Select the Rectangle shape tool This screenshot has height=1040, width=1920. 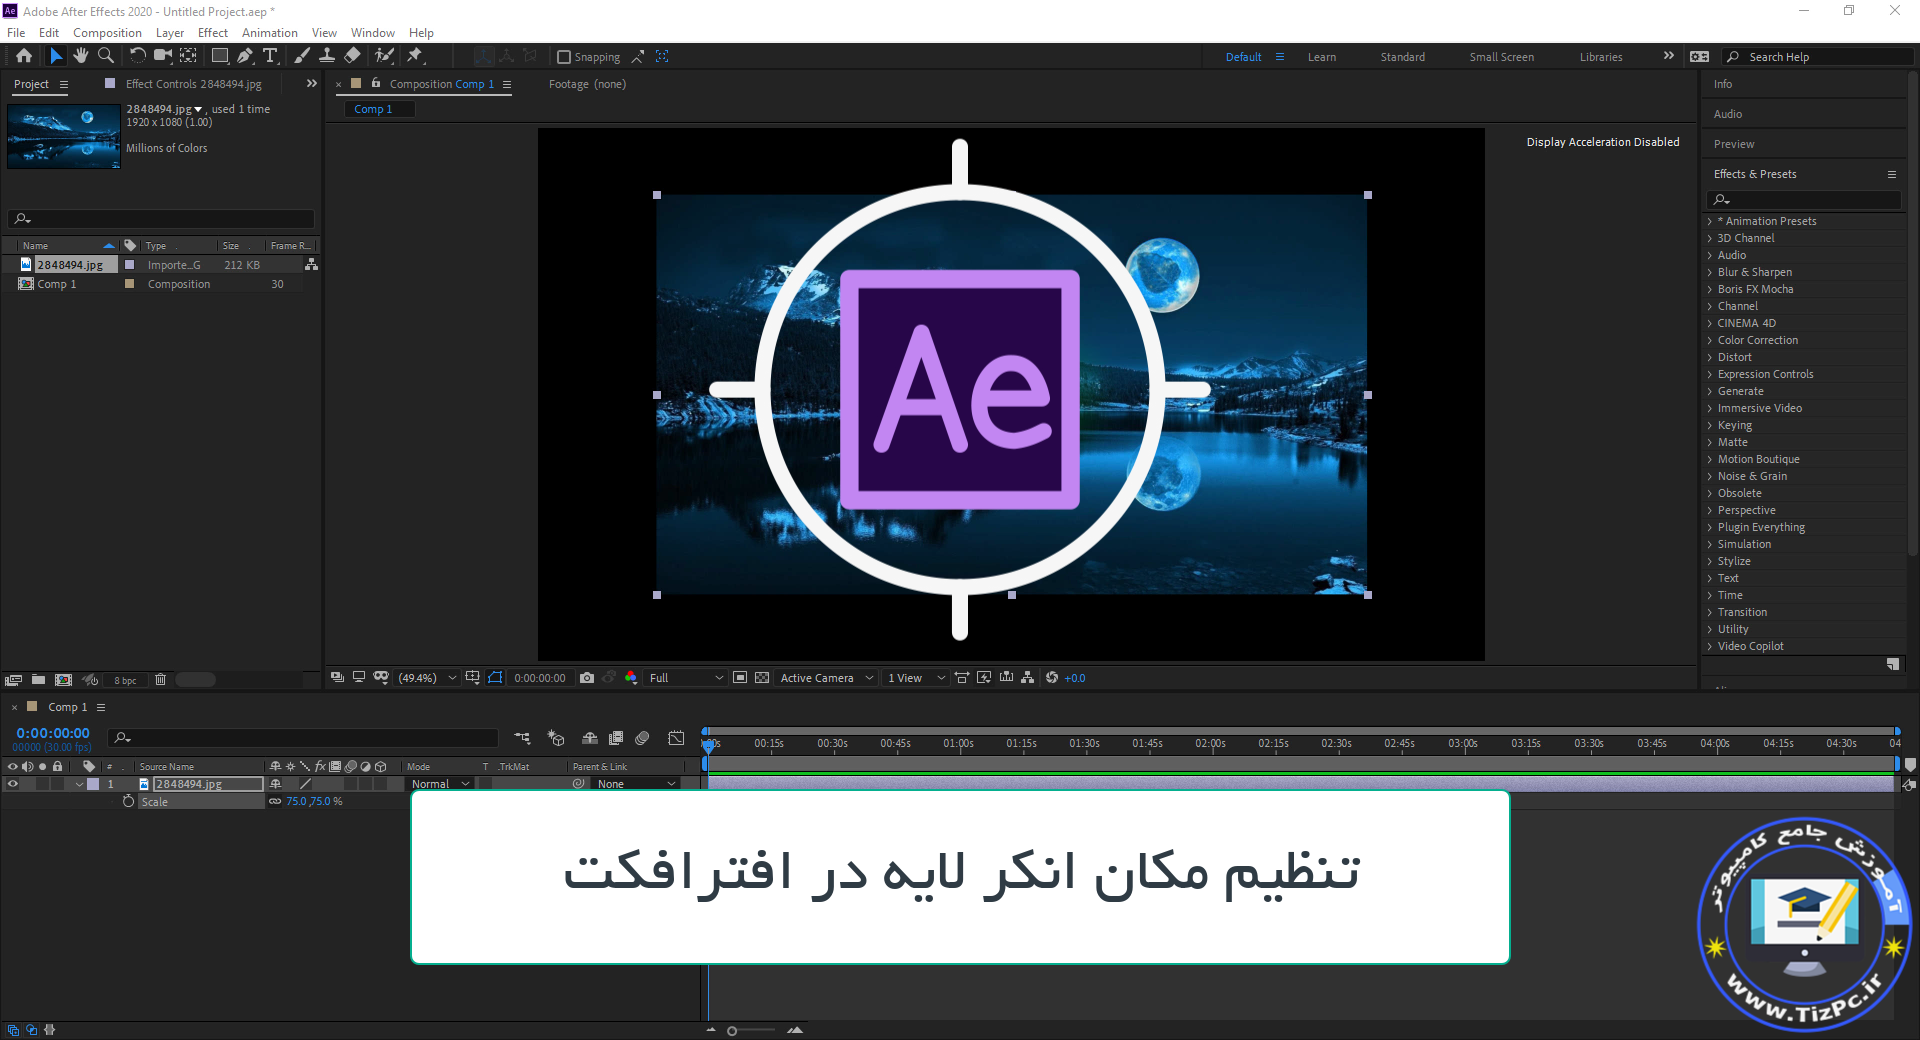pos(219,56)
